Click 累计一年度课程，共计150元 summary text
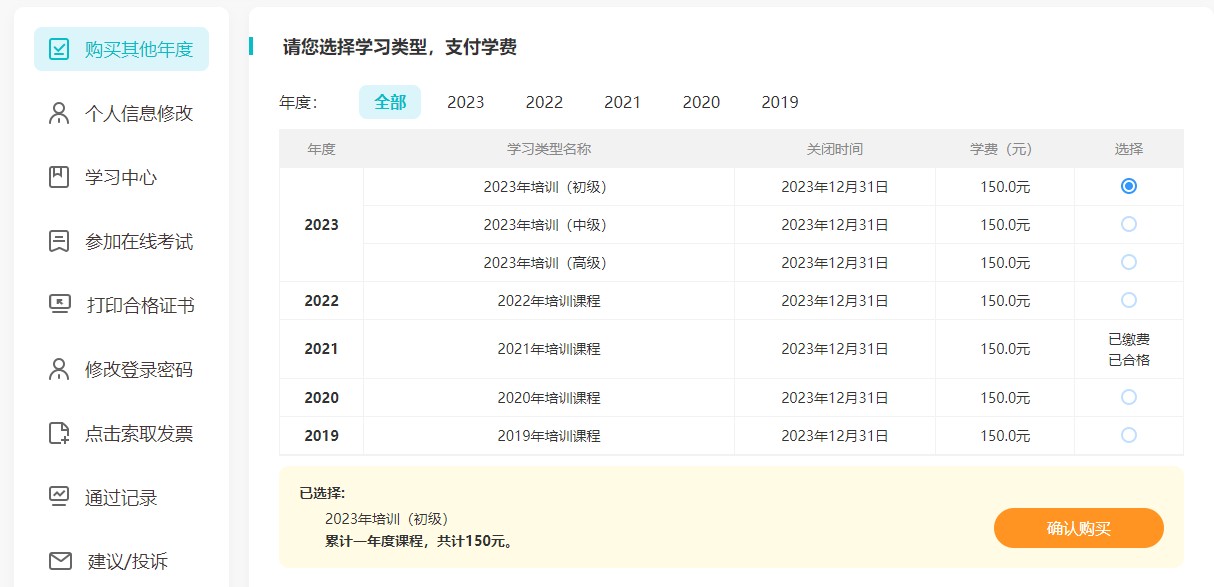Image resolution: width=1214 pixels, height=587 pixels. tap(420, 542)
